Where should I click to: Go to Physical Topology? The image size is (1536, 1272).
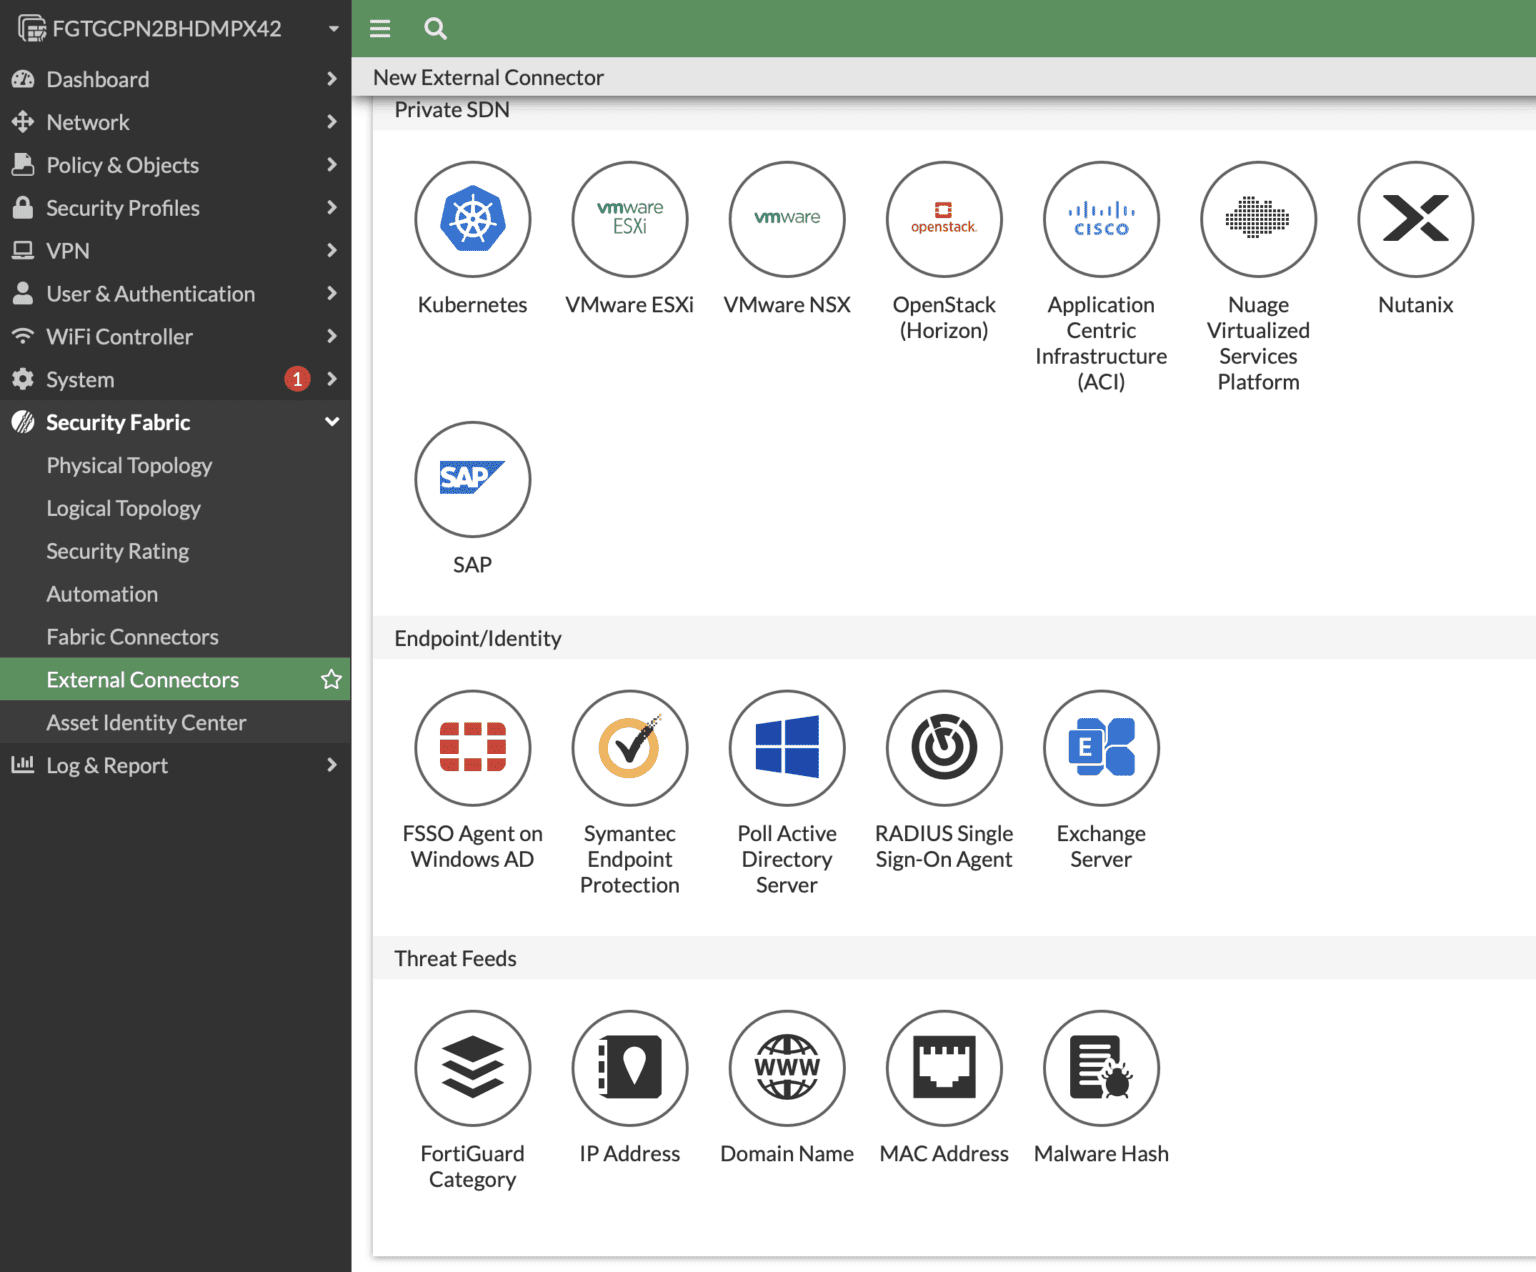click(129, 465)
